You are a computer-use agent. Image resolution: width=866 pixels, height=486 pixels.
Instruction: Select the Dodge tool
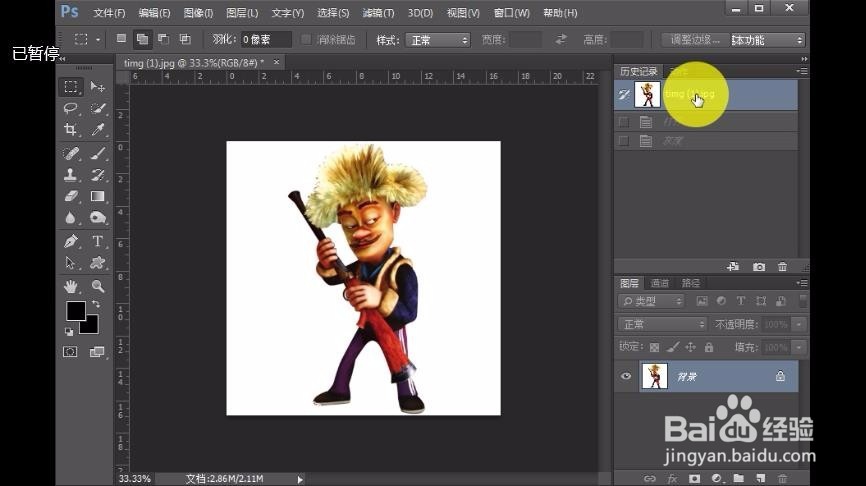(x=98, y=218)
